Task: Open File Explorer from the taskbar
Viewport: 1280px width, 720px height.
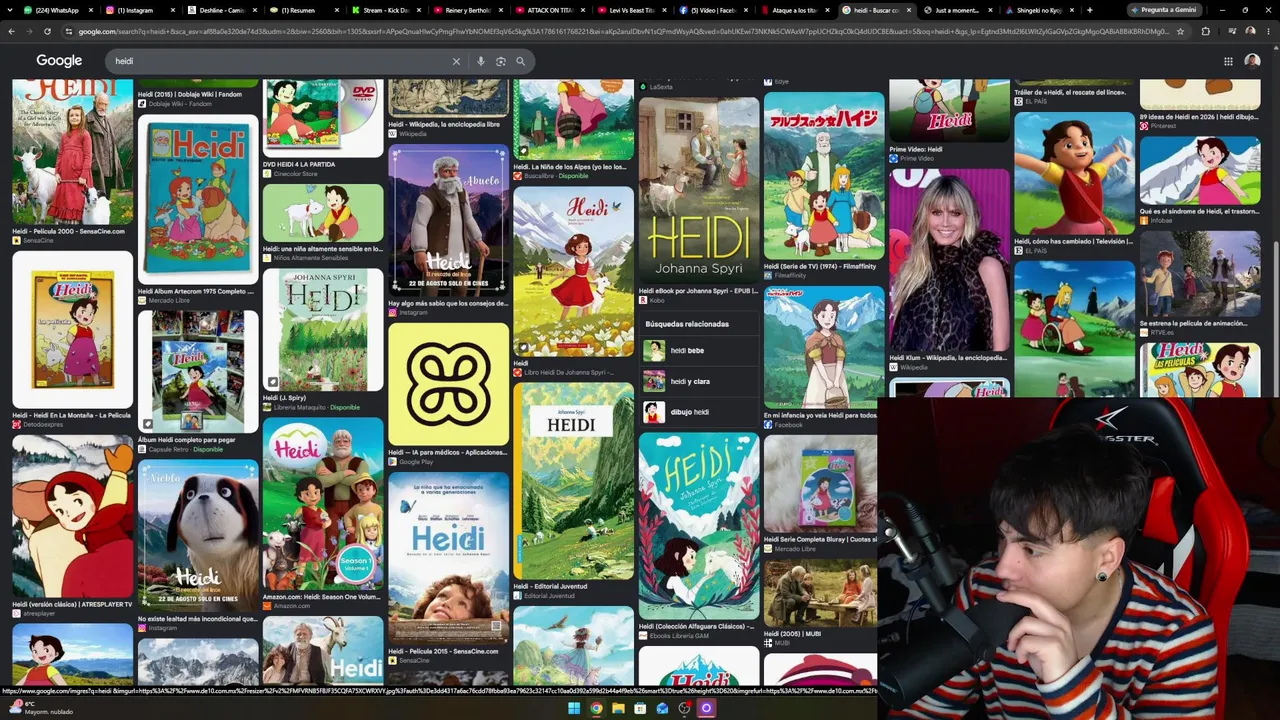Action: [x=618, y=708]
